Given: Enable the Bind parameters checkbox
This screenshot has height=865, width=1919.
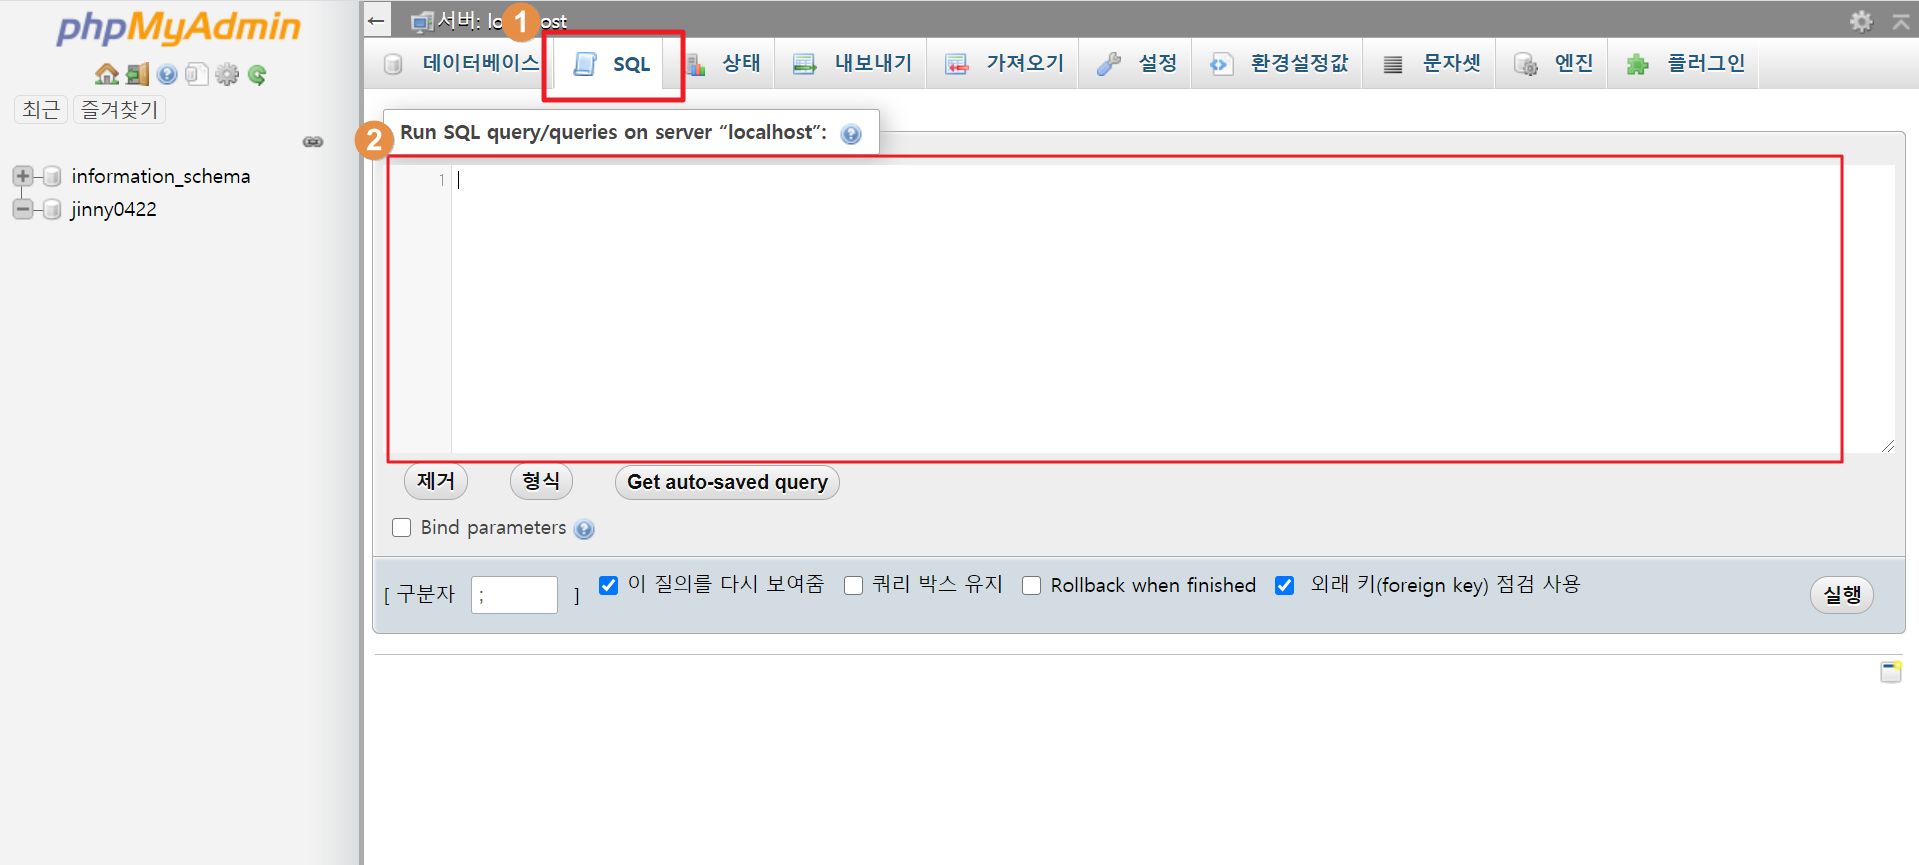Looking at the screenshot, I should pos(402,528).
